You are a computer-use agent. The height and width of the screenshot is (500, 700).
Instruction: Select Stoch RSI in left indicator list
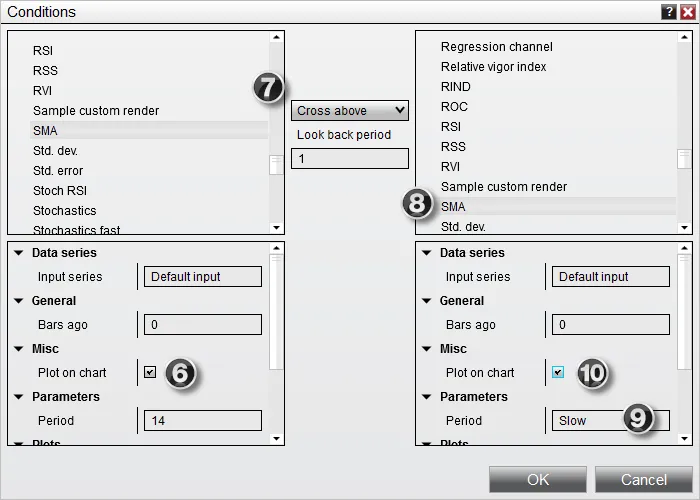pyautogui.click(x=60, y=191)
